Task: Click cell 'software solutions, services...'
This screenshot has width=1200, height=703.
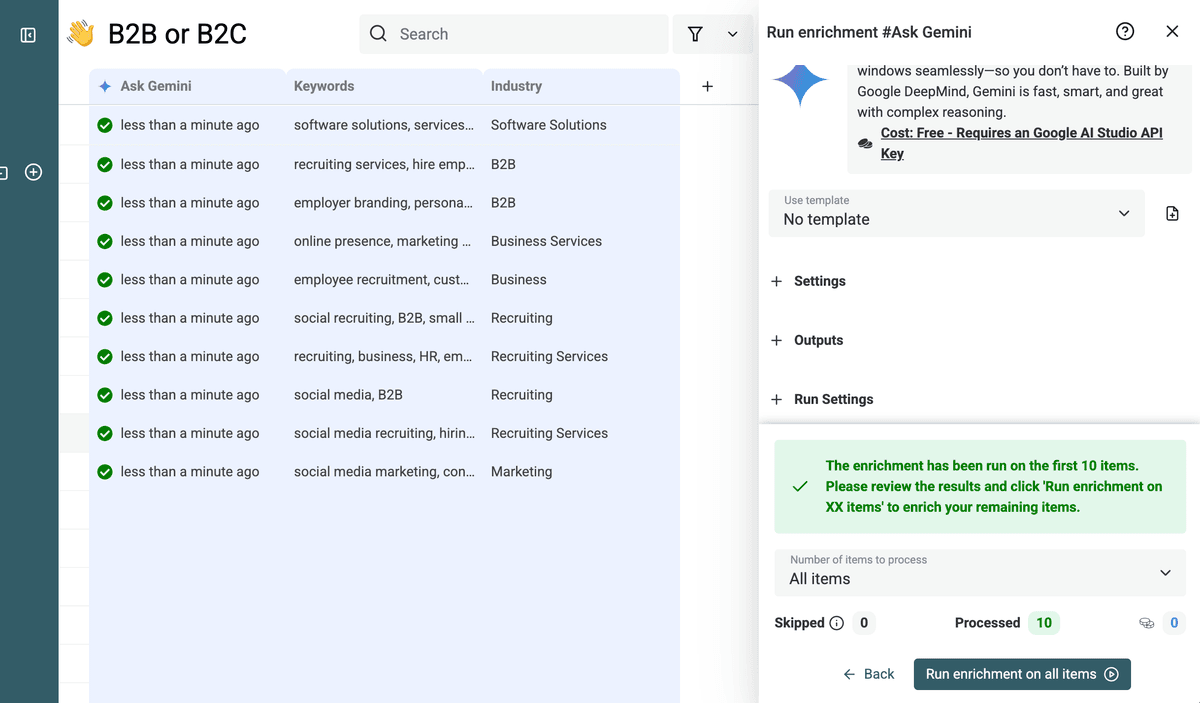Action: [384, 125]
